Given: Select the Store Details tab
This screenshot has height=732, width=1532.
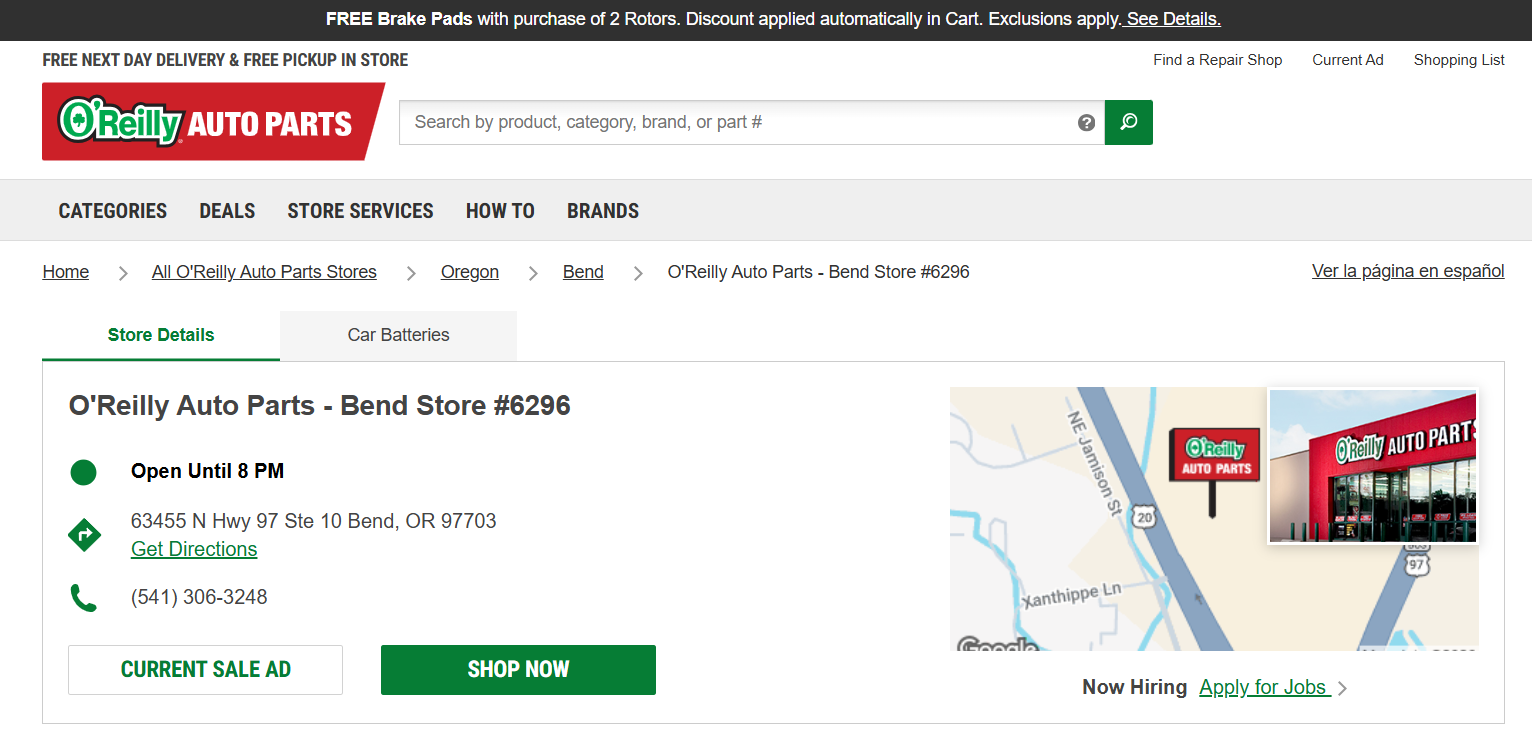Looking at the screenshot, I should tap(161, 335).
